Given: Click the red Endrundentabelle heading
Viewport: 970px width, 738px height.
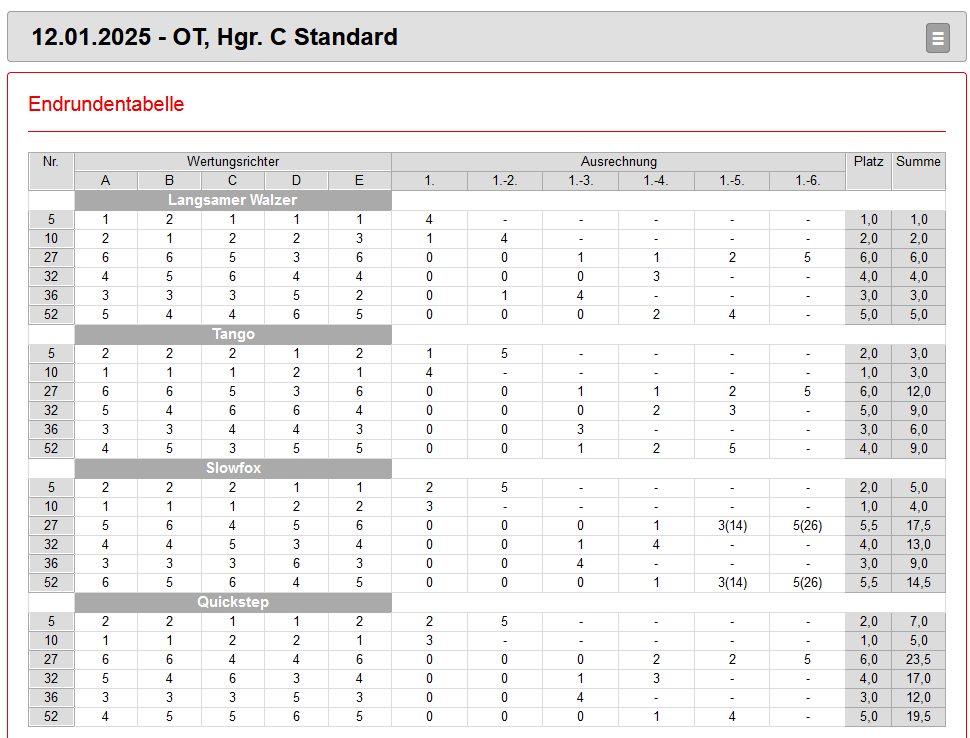Looking at the screenshot, I should (106, 104).
